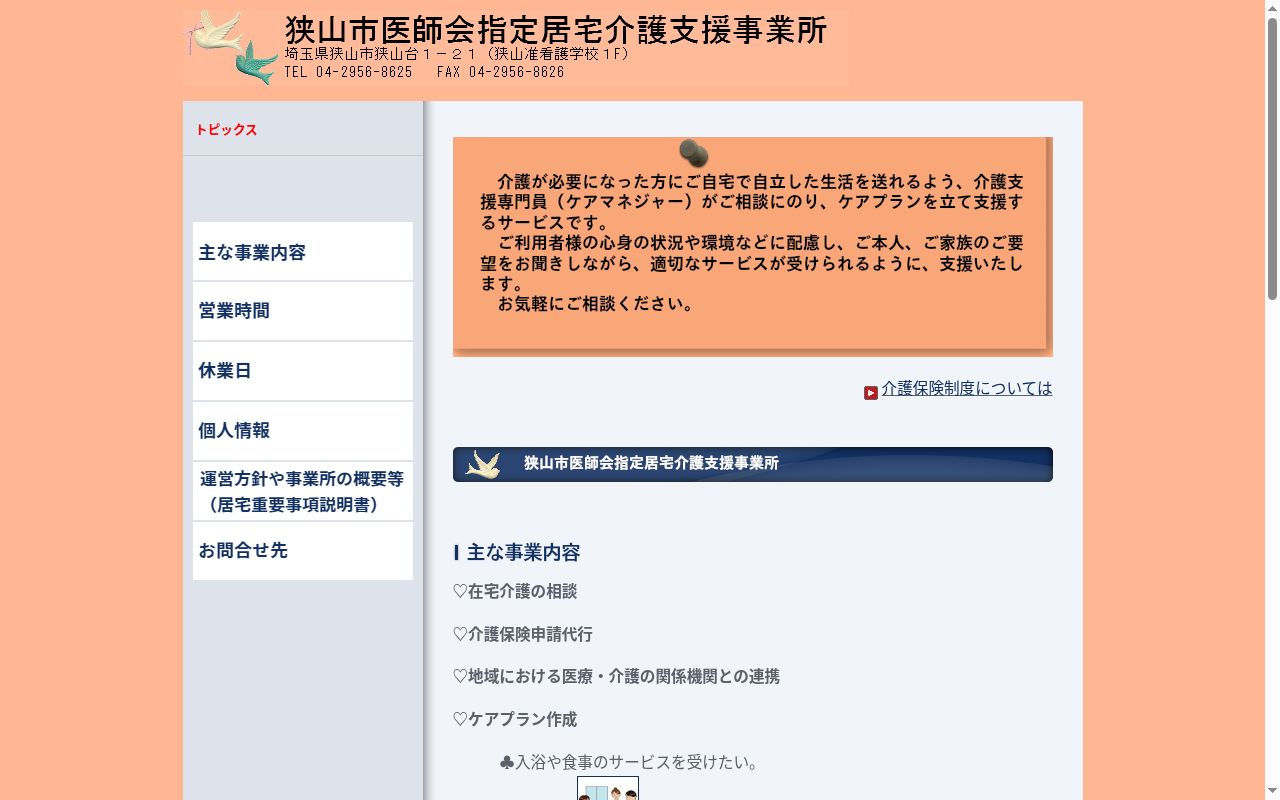The image size is (1280, 800).
Task: Select 個人情報 in the sidebar menu
Action: pyautogui.click(x=303, y=431)
